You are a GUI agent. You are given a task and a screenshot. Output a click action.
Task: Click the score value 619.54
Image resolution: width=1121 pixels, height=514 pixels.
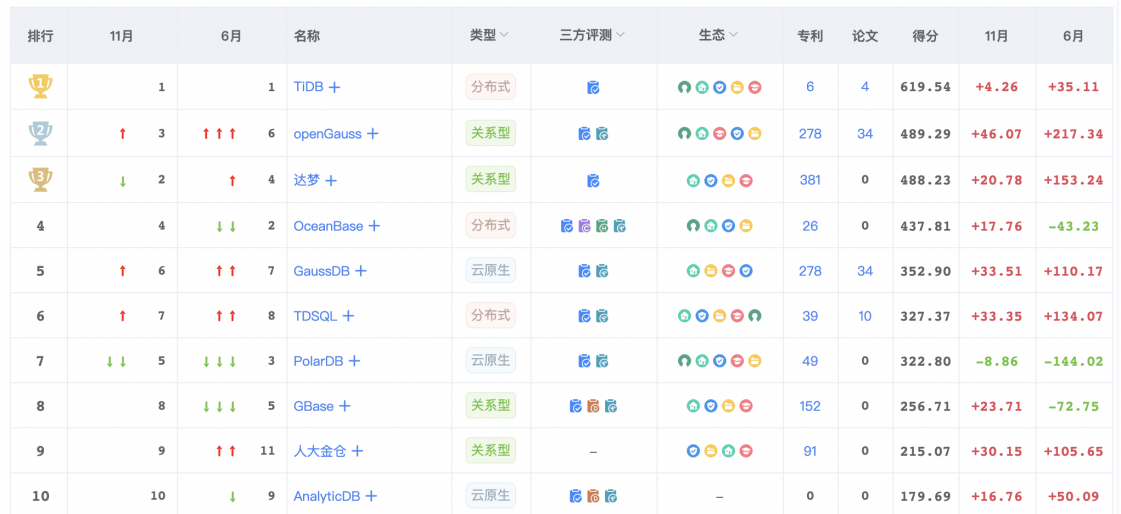[925, 87]
